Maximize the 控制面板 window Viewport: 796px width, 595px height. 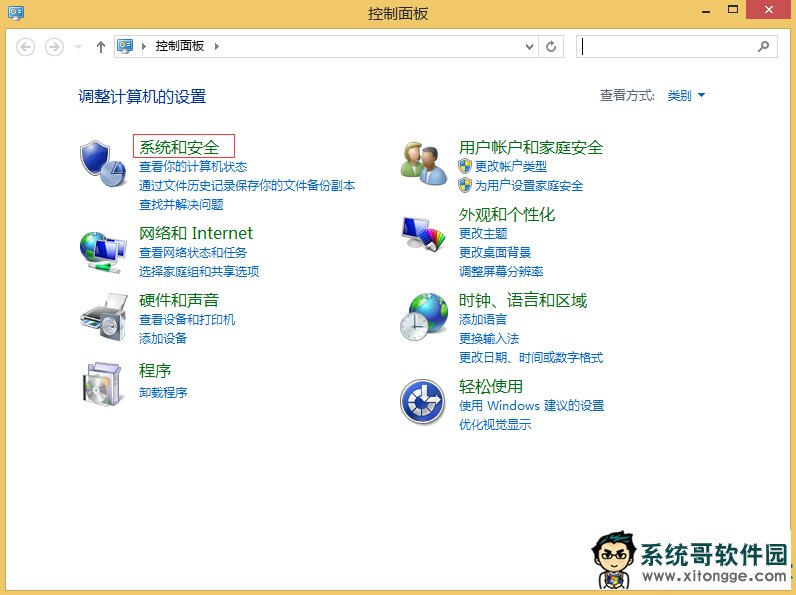pyautogui.click(x=733, y=10)
